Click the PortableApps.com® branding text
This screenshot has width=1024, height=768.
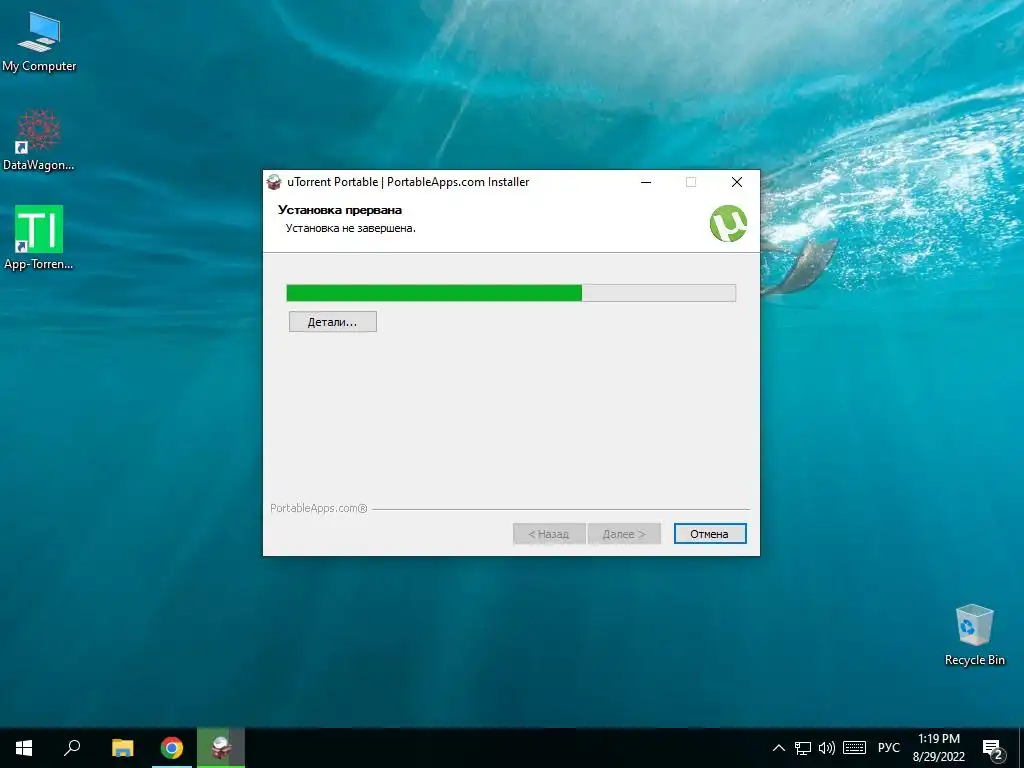pos(319,508)
